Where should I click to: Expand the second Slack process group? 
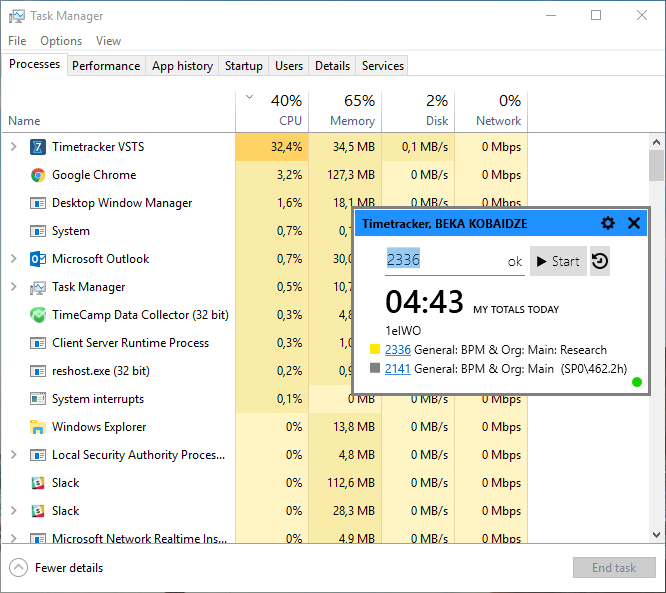(x=14, y=511)
